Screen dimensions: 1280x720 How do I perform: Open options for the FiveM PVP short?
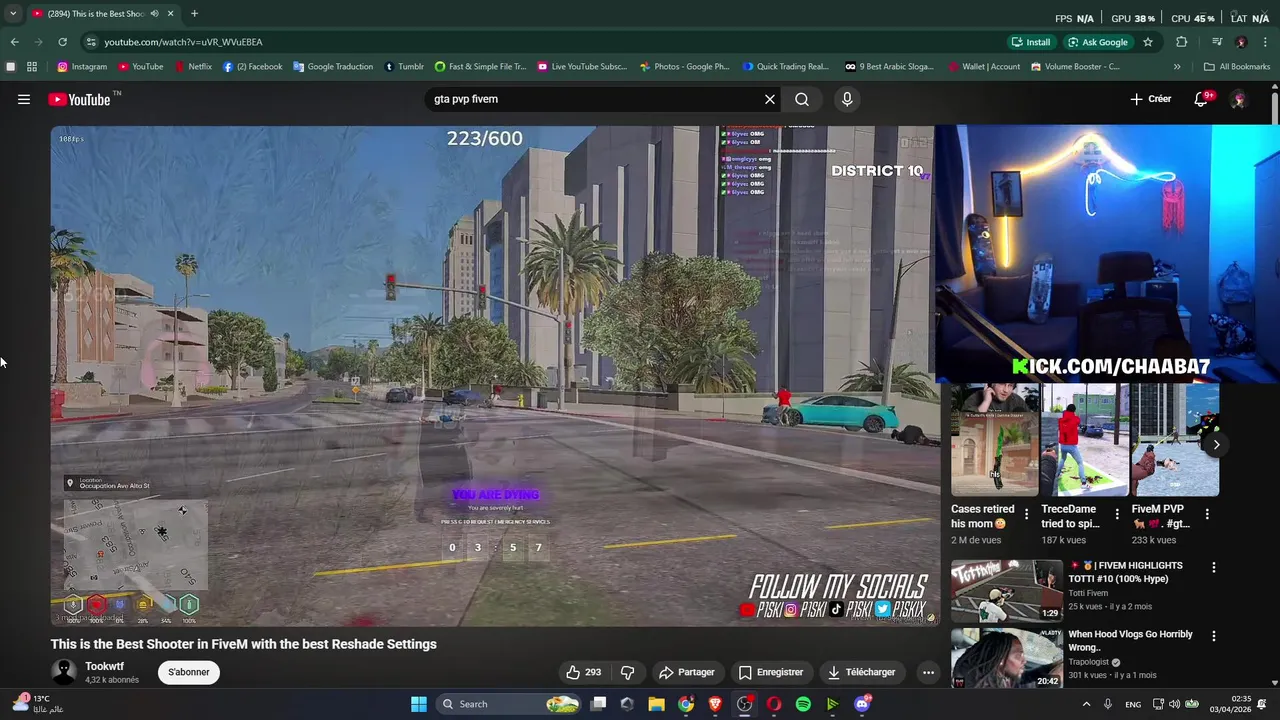coord(1207,514)
